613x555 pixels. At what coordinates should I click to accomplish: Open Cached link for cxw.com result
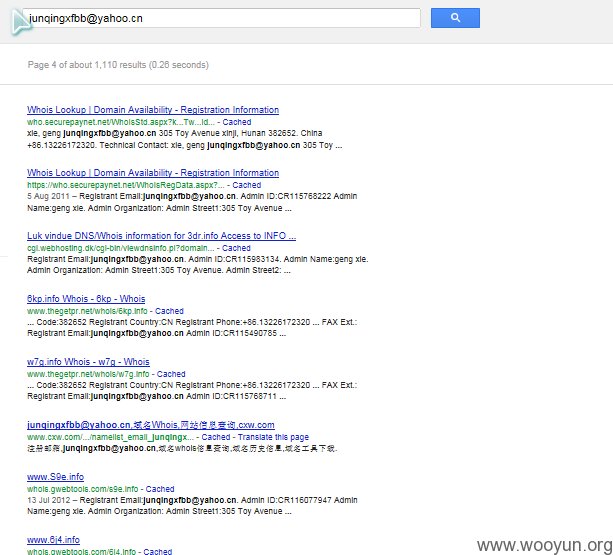(x=216, y=437)
